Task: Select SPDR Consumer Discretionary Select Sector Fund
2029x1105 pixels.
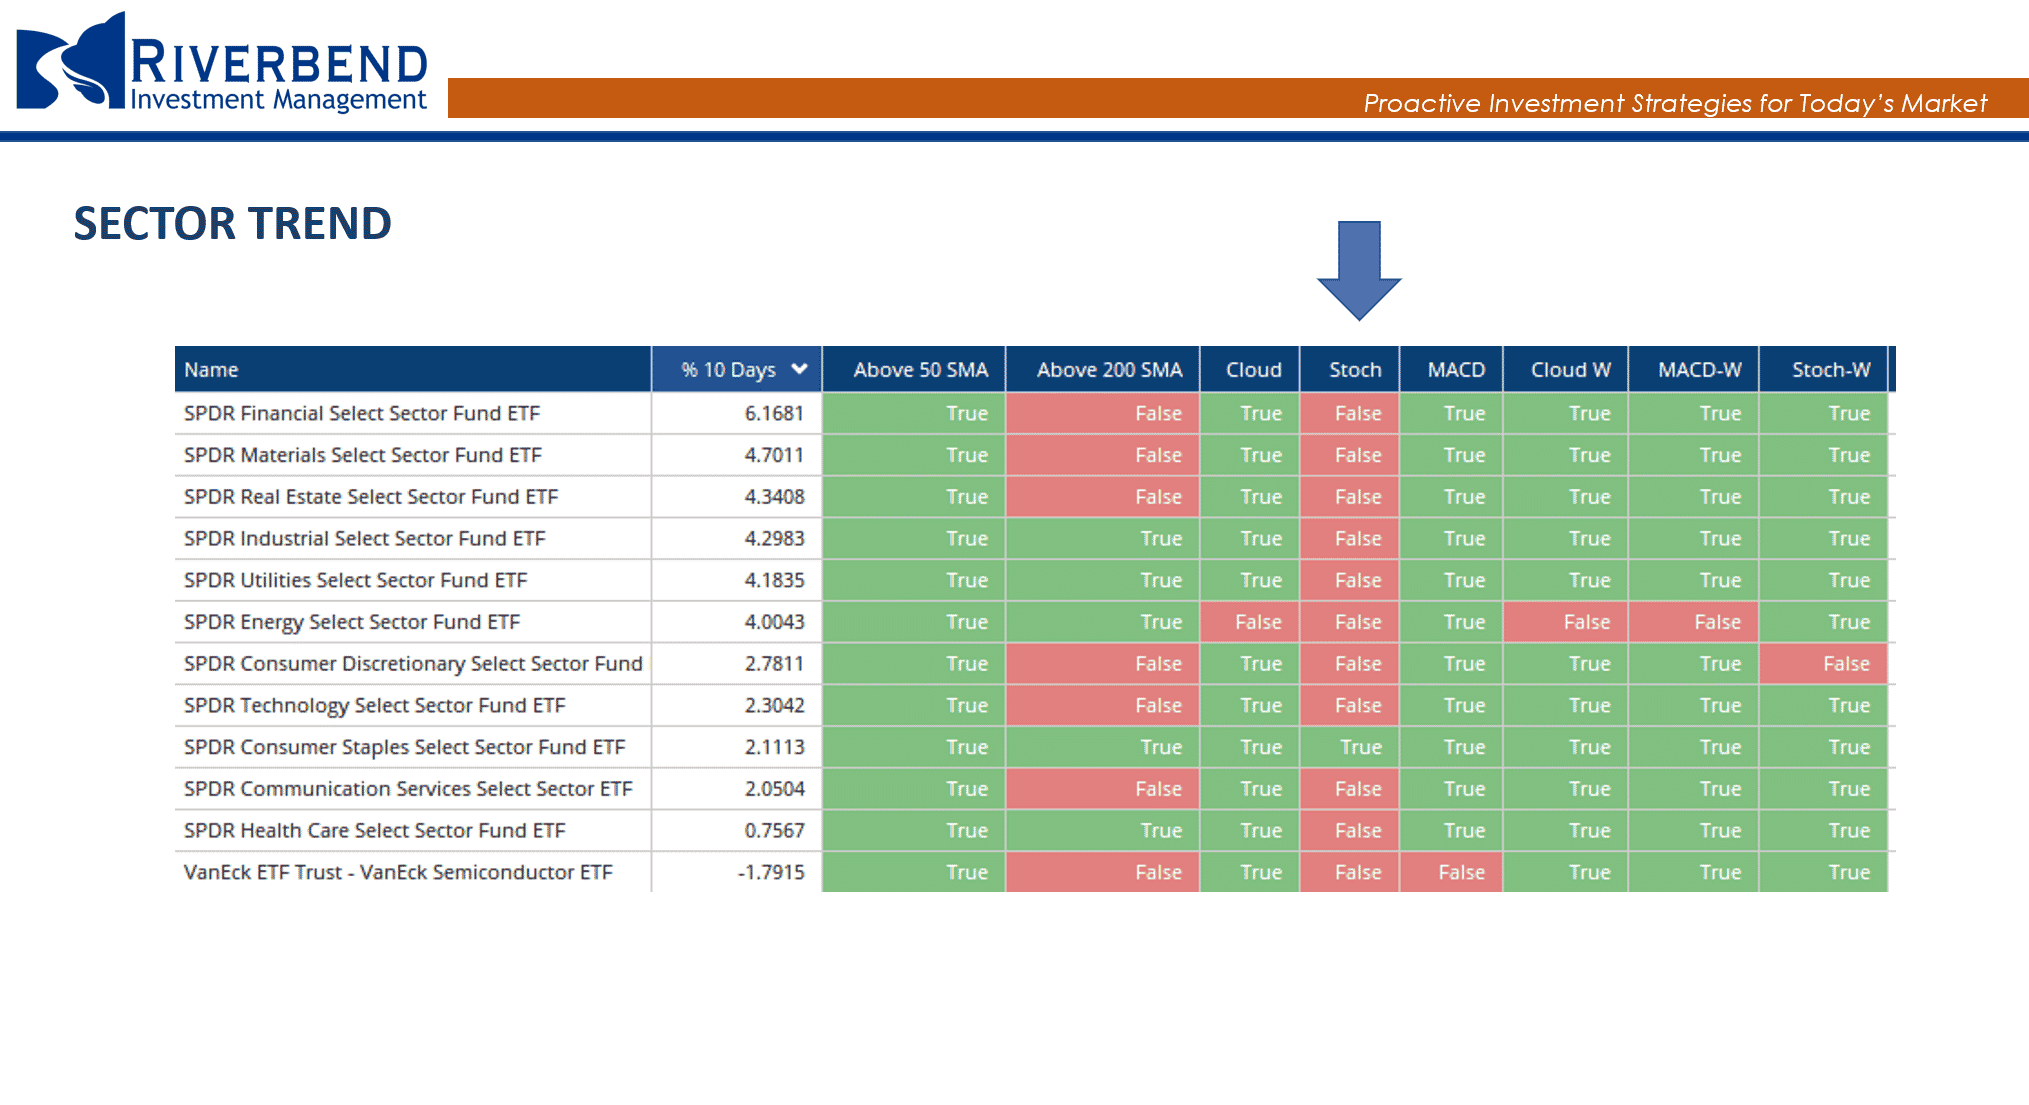Action: (413, 664)
